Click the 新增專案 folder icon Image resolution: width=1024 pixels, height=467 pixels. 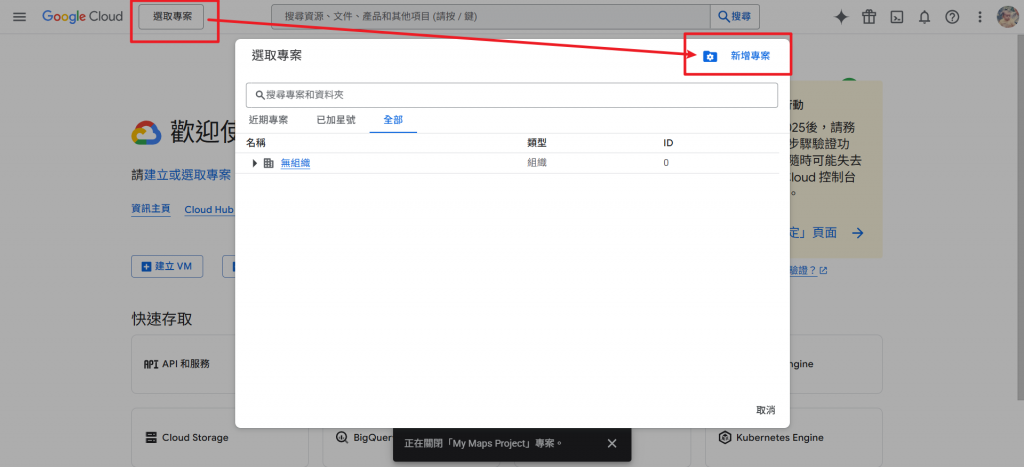pyautogui.click(x=710, y=57)
